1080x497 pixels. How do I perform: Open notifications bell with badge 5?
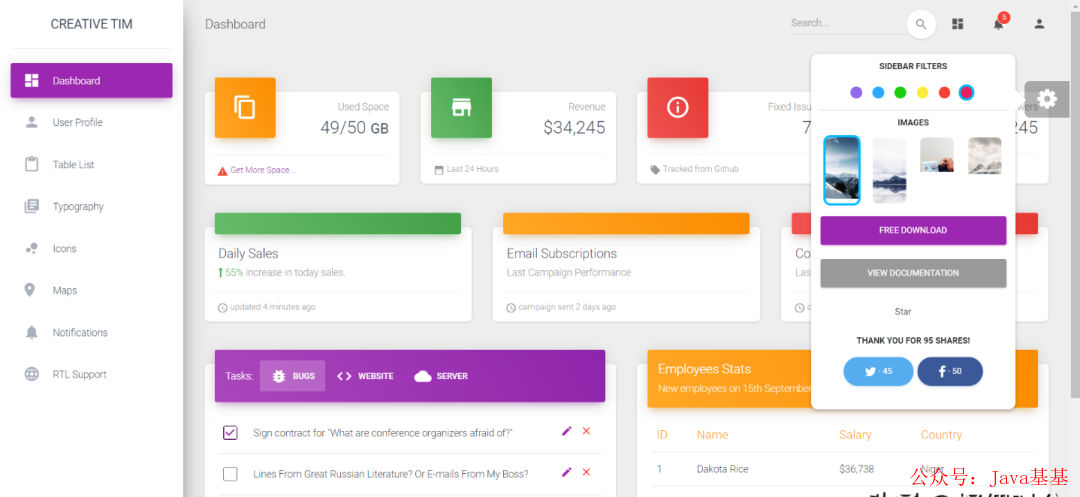(x=999, y=23)
